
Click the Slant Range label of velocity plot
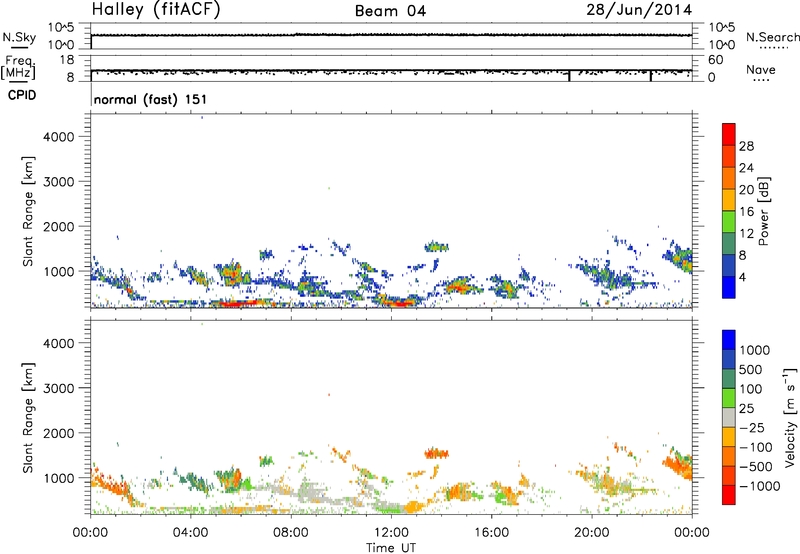[28, 417]
